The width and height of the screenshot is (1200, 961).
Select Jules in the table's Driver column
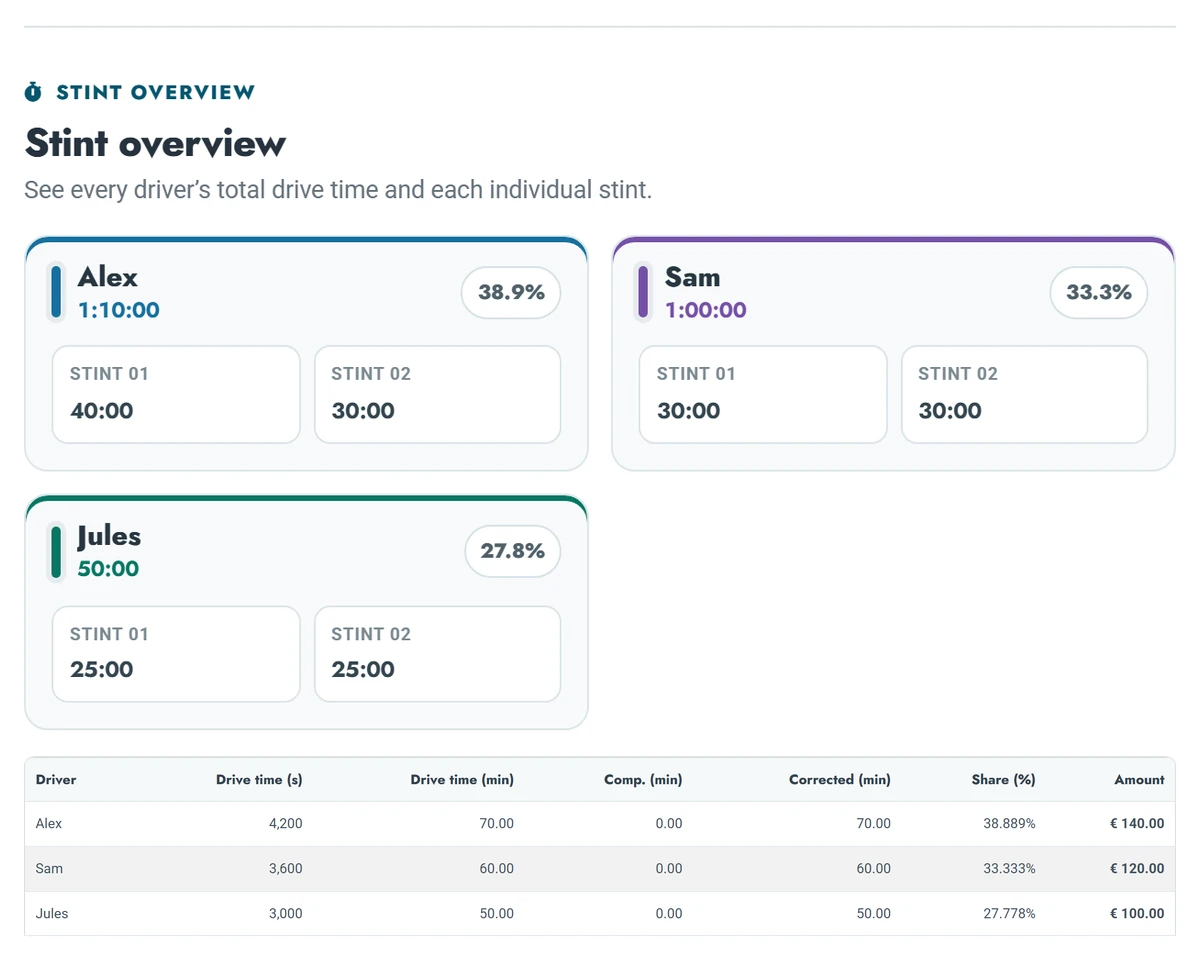[x=52, y=914]
